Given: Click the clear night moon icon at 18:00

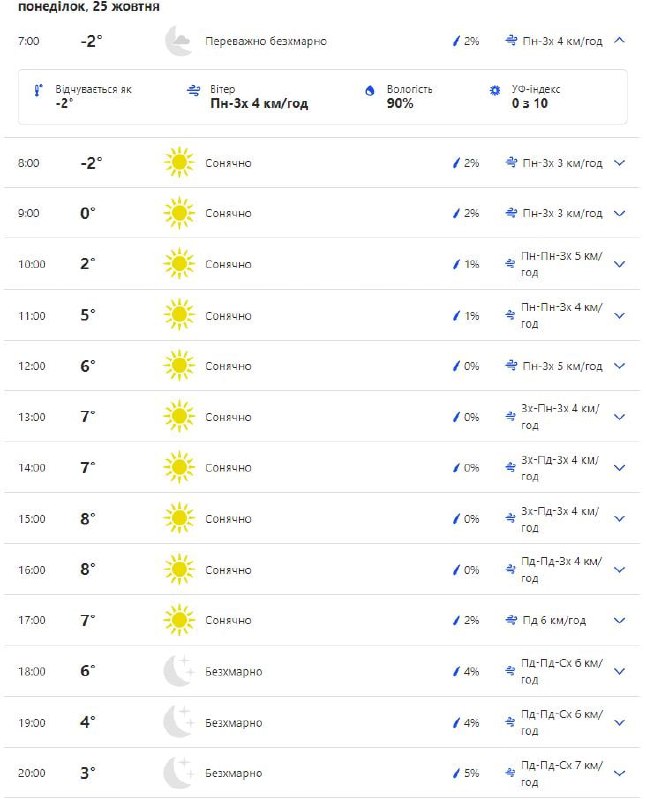Looking at the screenshot, I should tap(178, 671).
